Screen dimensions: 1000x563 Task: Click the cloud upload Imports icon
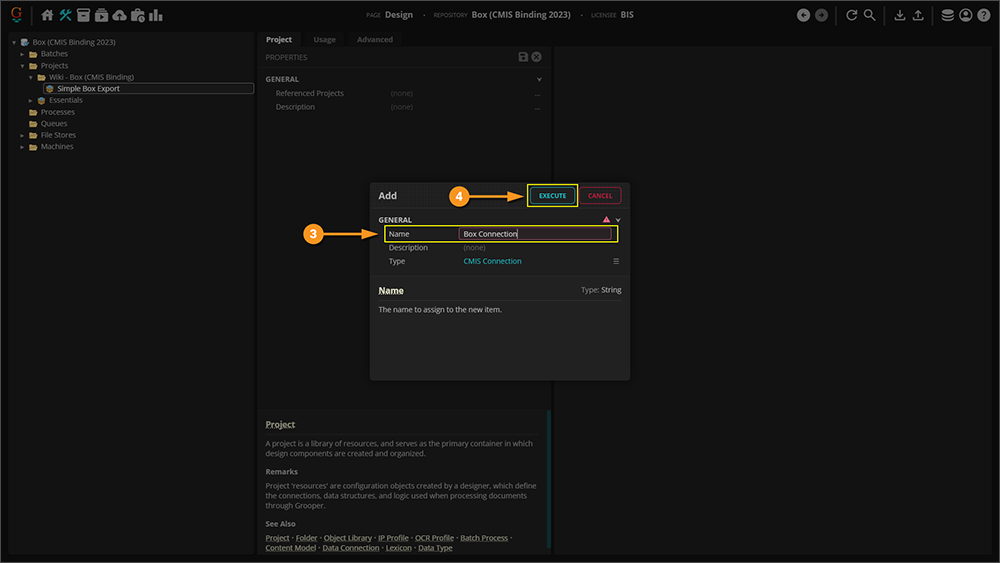[x=120, y=15]
